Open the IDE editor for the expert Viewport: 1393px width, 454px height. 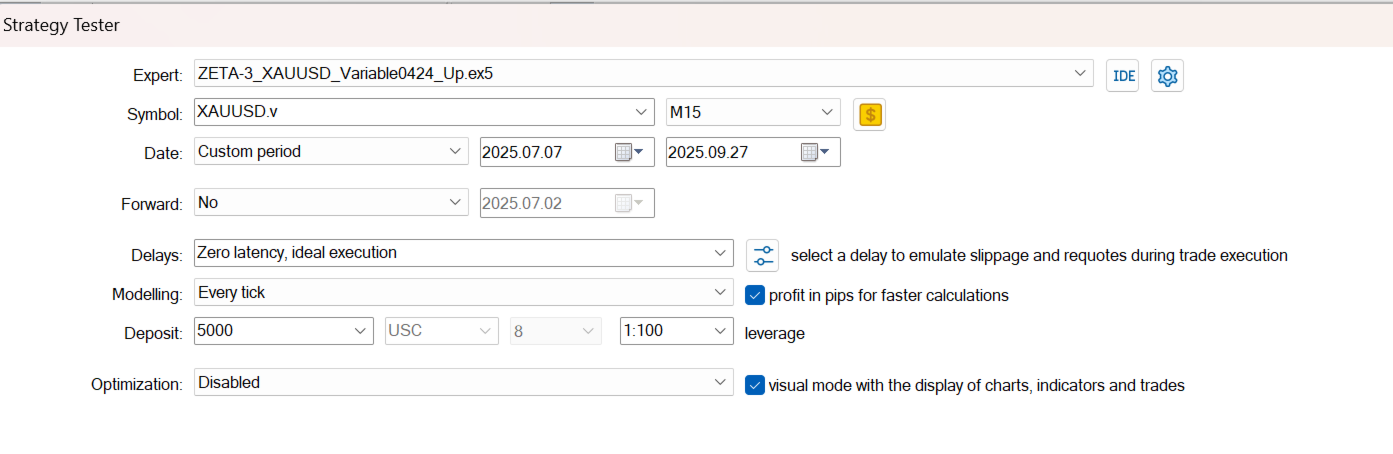tap(1122, 75)
